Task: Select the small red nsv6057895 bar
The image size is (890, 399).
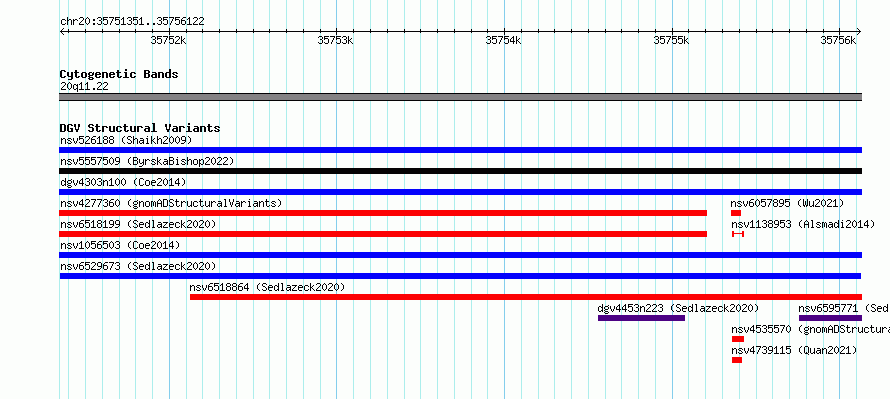Action: 736,213
